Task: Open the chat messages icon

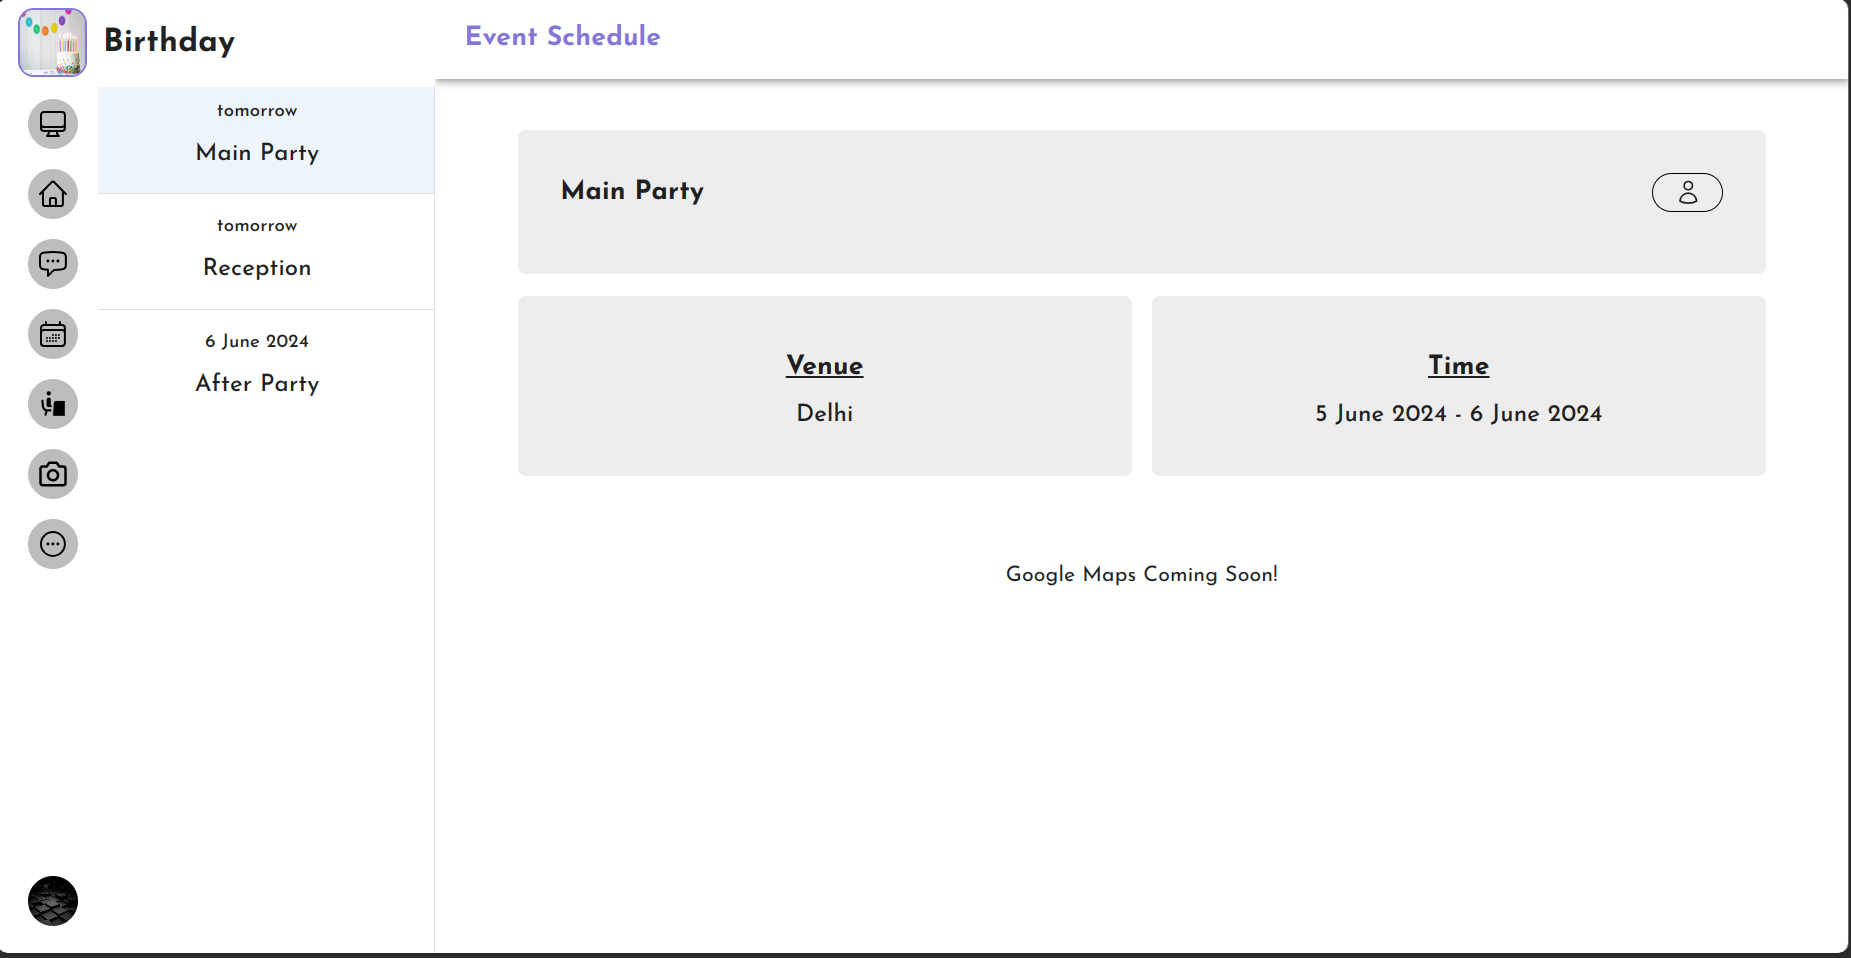Action: point(52,264)
